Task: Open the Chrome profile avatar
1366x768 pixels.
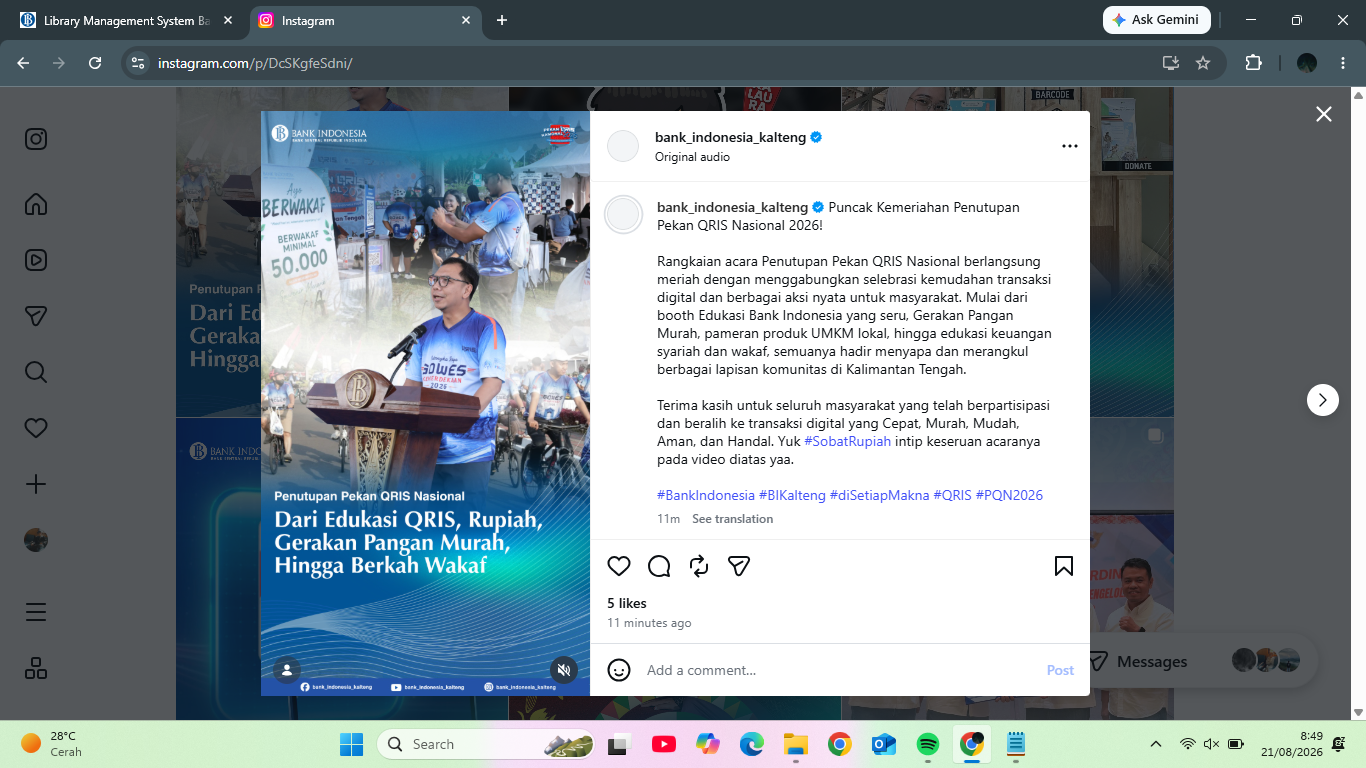Action: [x=1307, y=63]
